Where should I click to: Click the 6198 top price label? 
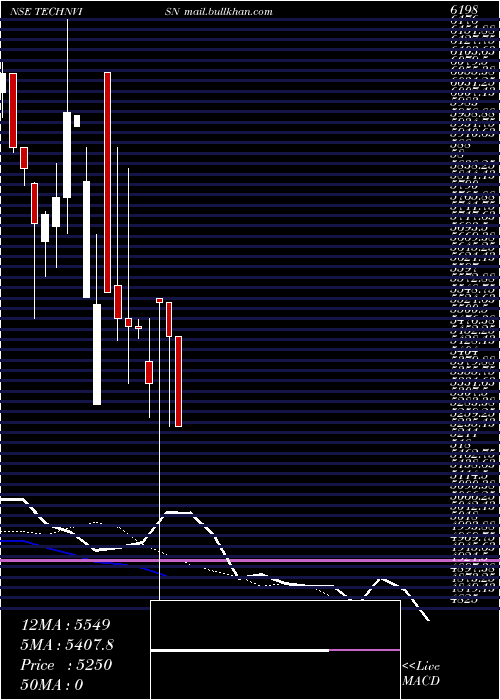(x=464, y=10)
